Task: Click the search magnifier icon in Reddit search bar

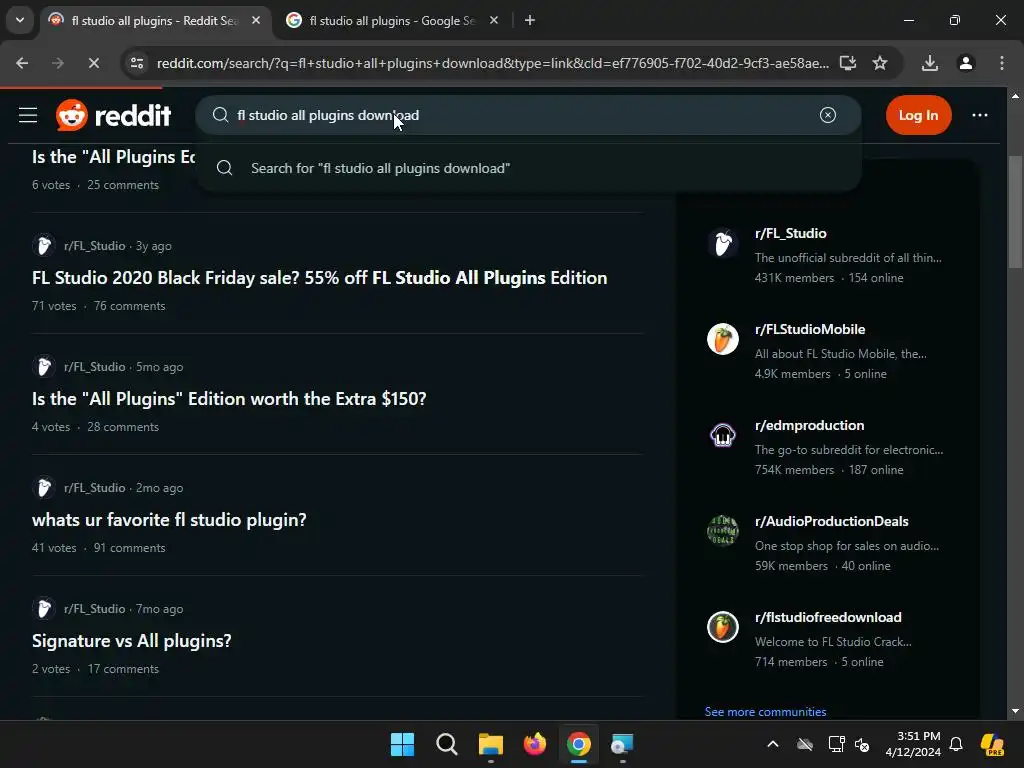Action: [221, 115]
